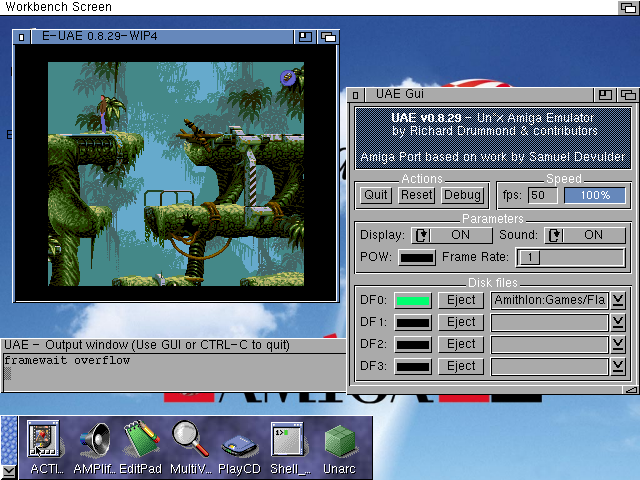Toggle the Sound ON cycle gadget
The image size is (640, 480).
[584, 235]
